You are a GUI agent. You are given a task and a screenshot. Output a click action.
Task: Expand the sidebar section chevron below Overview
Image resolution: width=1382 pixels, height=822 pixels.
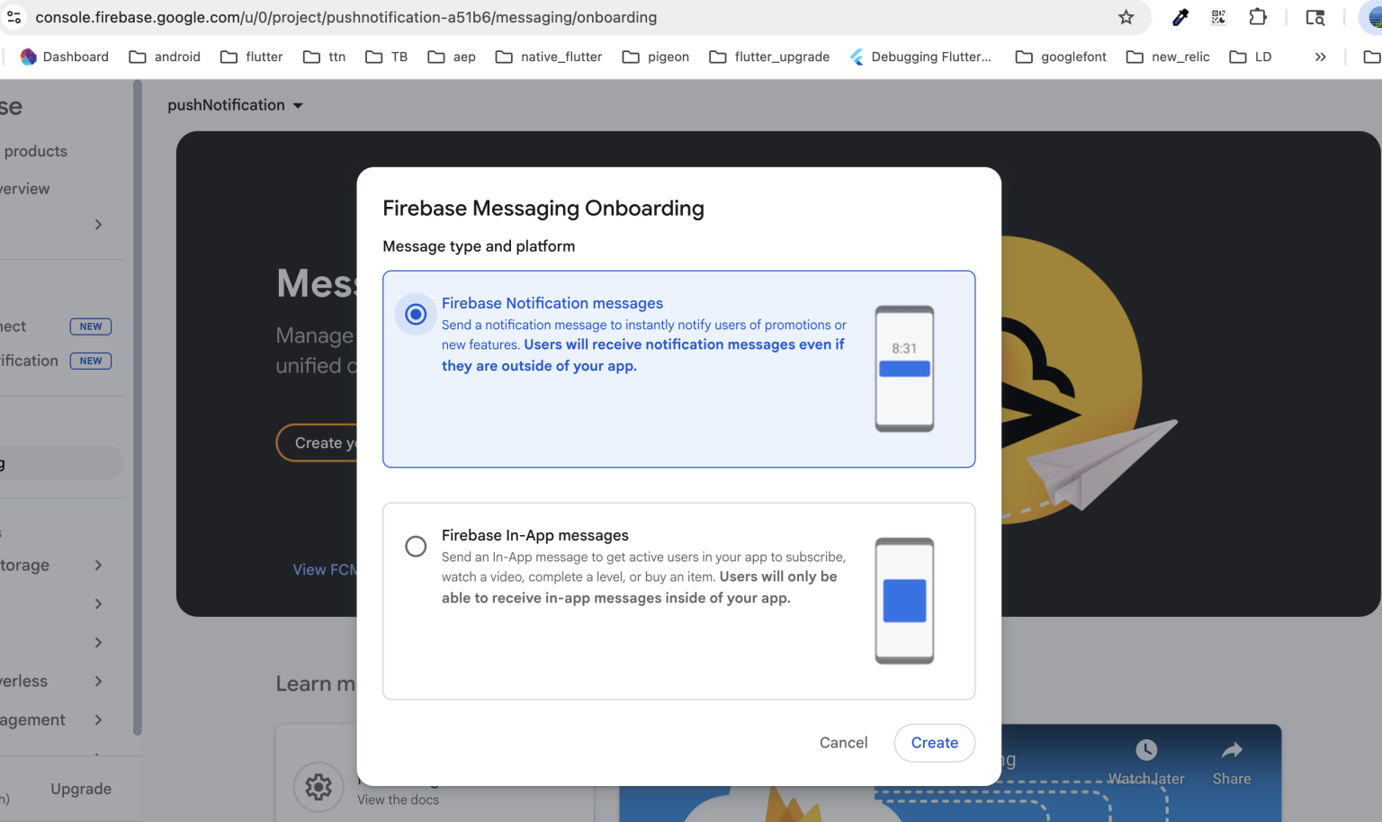click(x=98, y=225)
